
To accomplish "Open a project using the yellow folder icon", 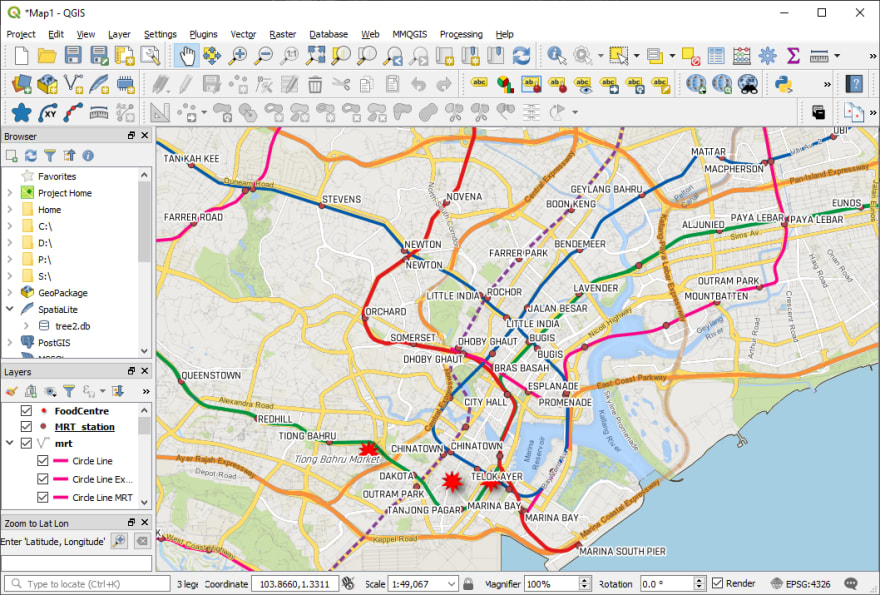I will pyautogui.click(x=47, y=56).
